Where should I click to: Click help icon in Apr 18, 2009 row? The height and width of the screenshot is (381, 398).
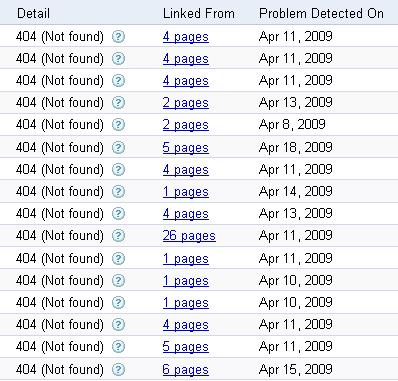click(118, 147)
